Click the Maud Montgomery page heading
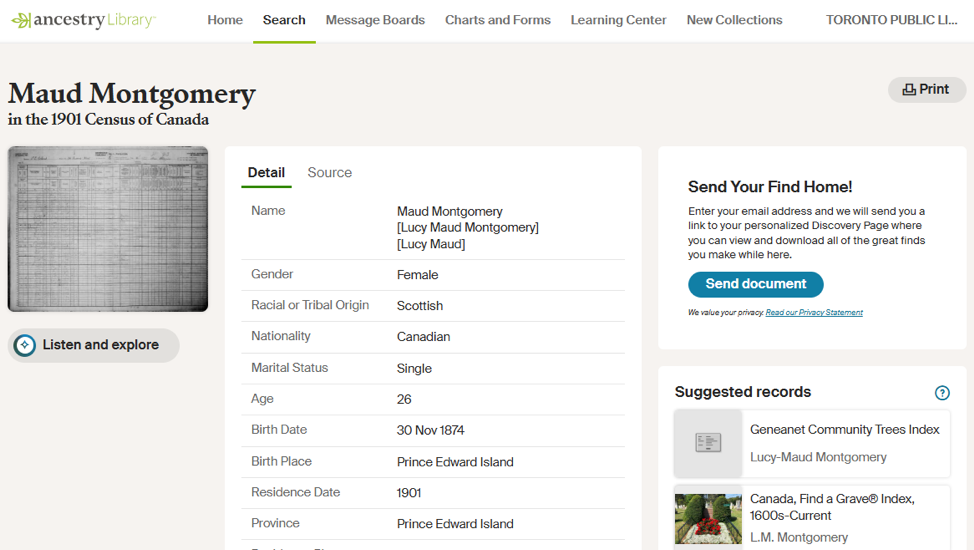The image size is (974, 550). 132,94
